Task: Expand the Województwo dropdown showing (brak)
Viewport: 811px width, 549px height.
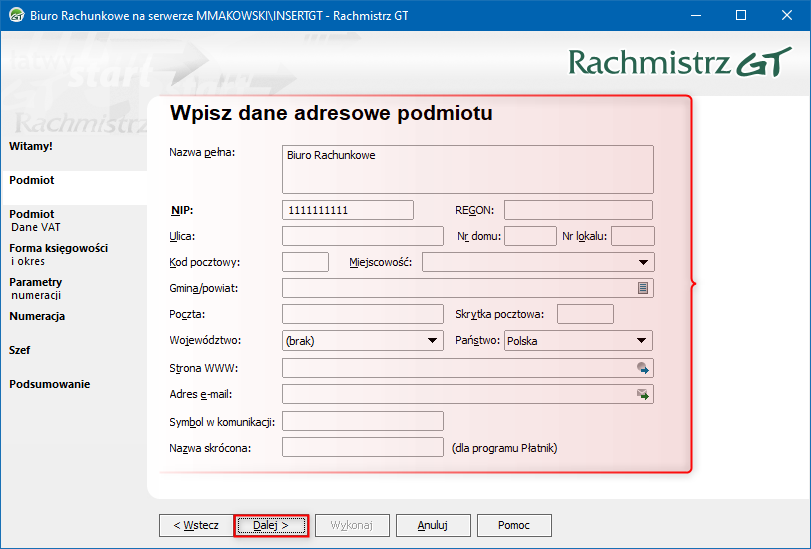Action: [432, 340]
